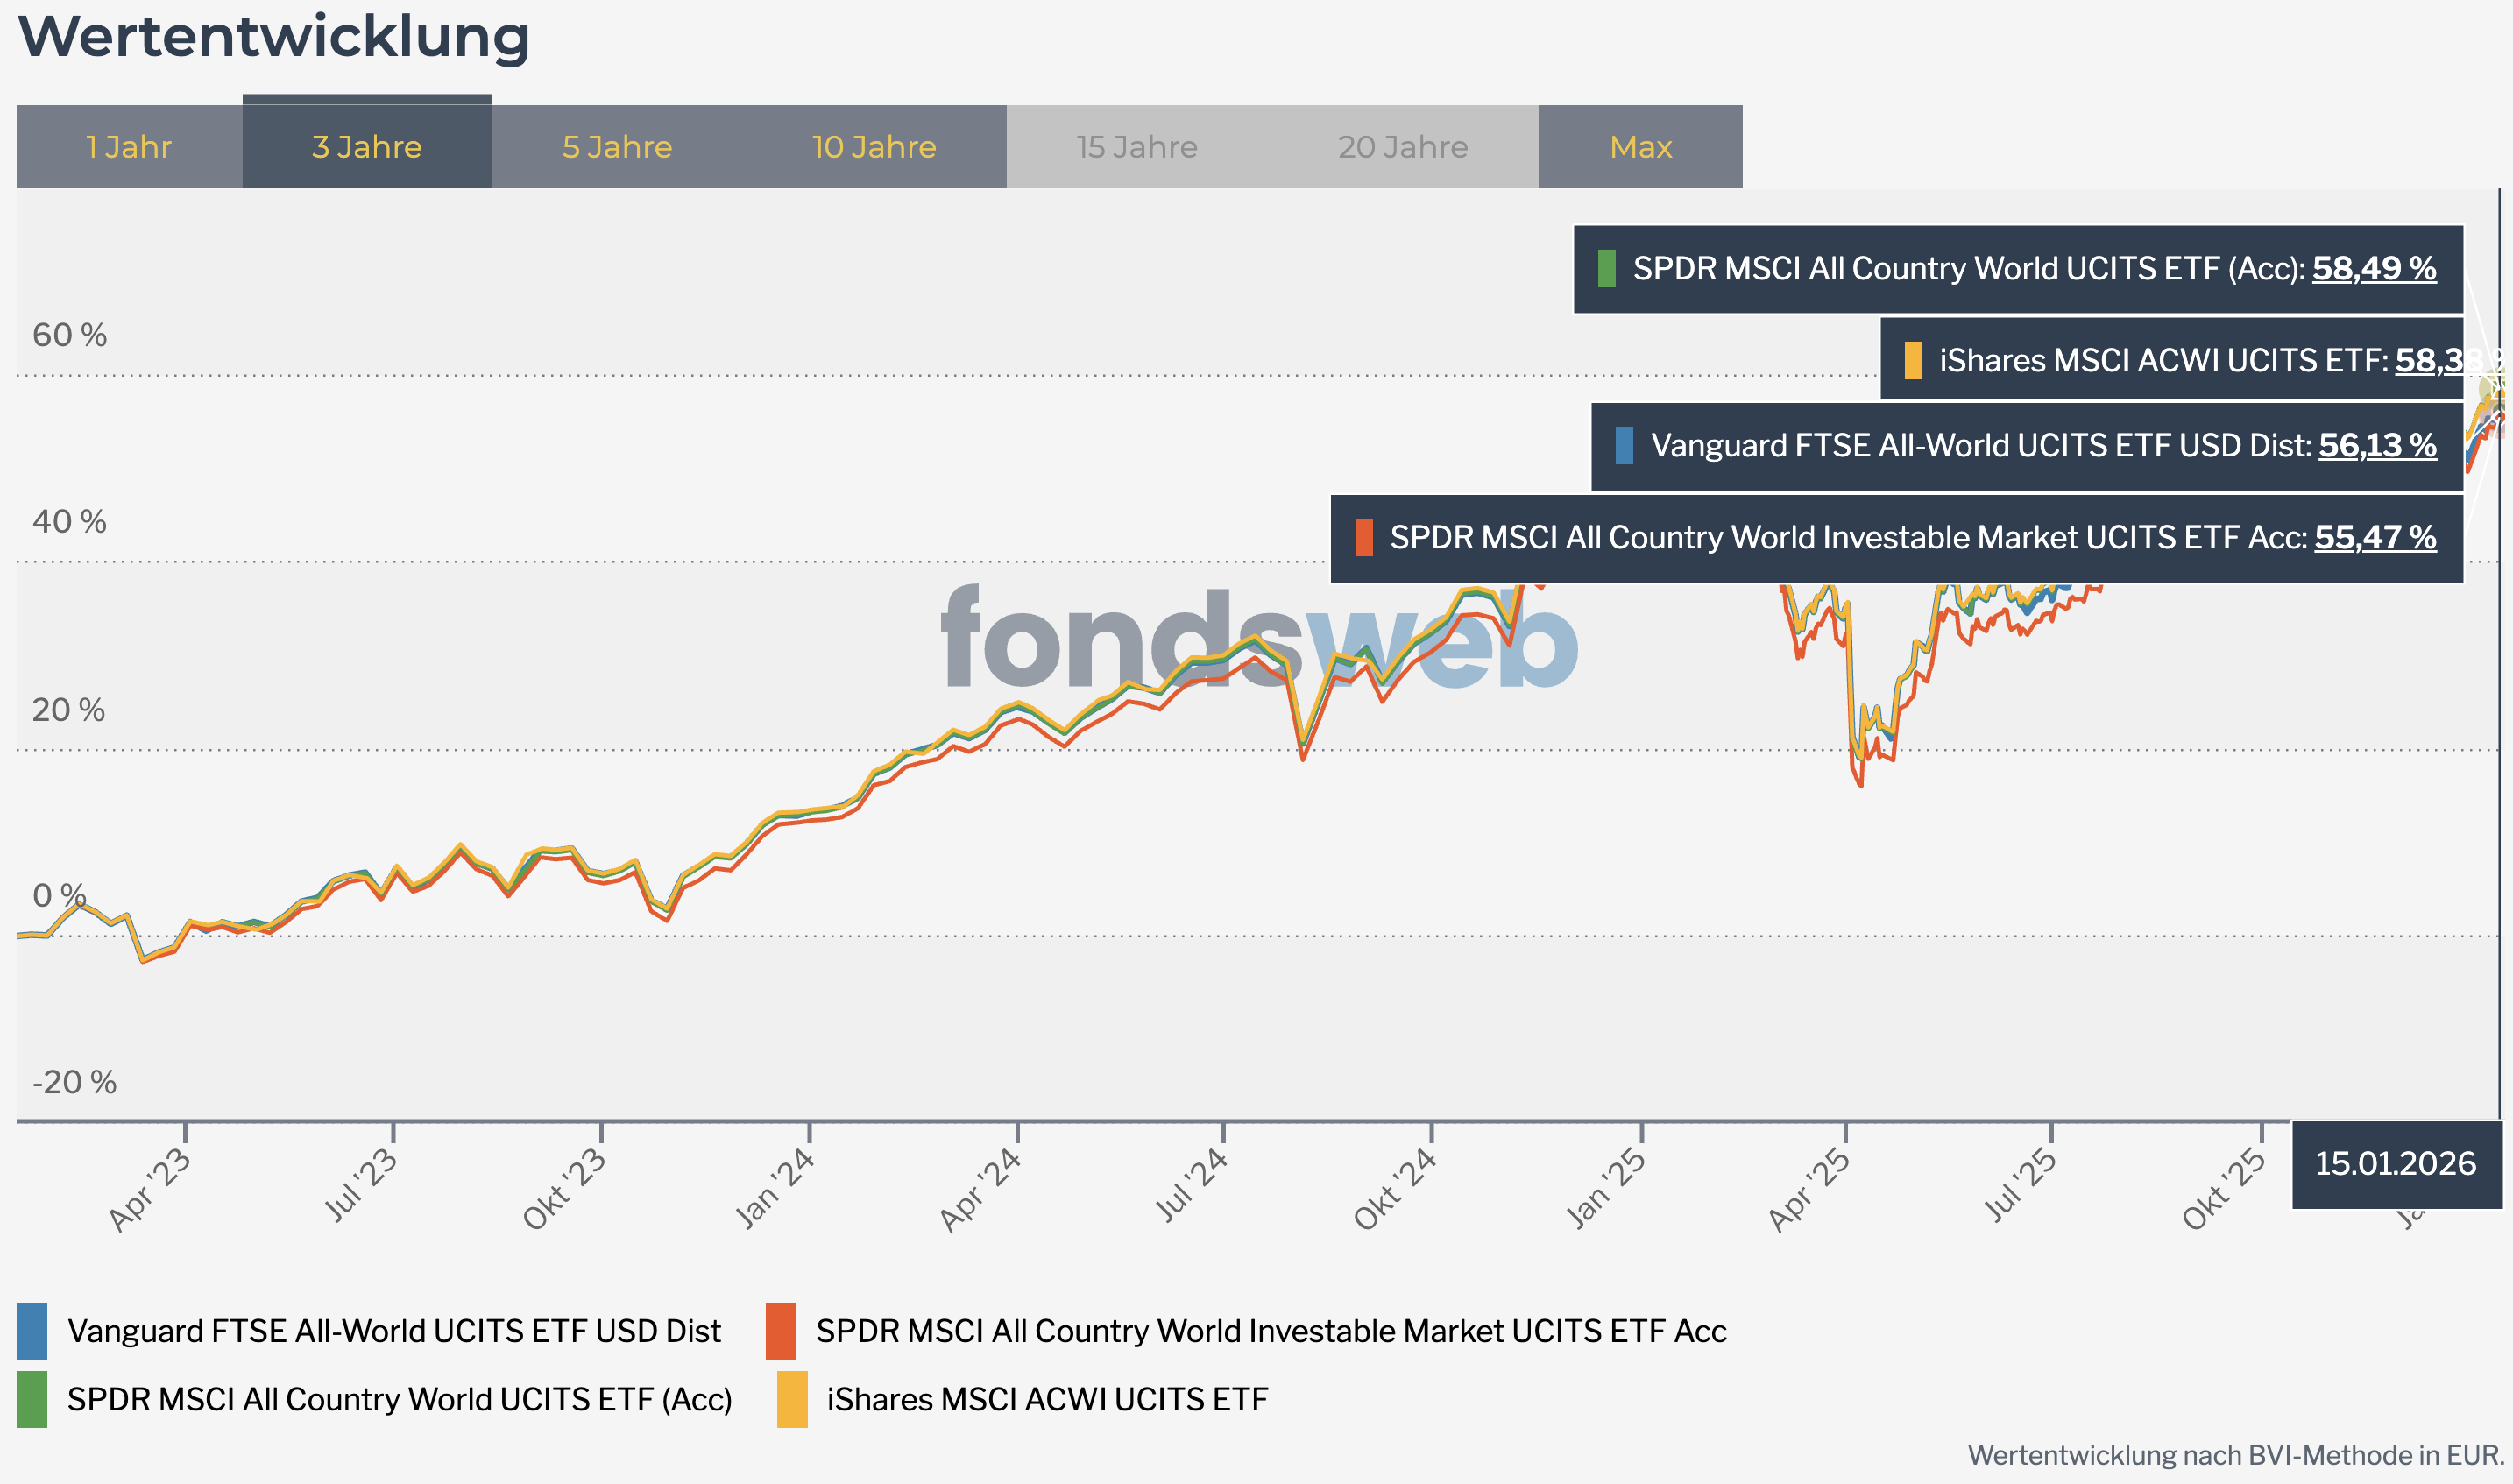Click the red SPDR Investable Market legend swatch
This screenshot has height=1484, width=2513.
click(x=781, y=1331)
